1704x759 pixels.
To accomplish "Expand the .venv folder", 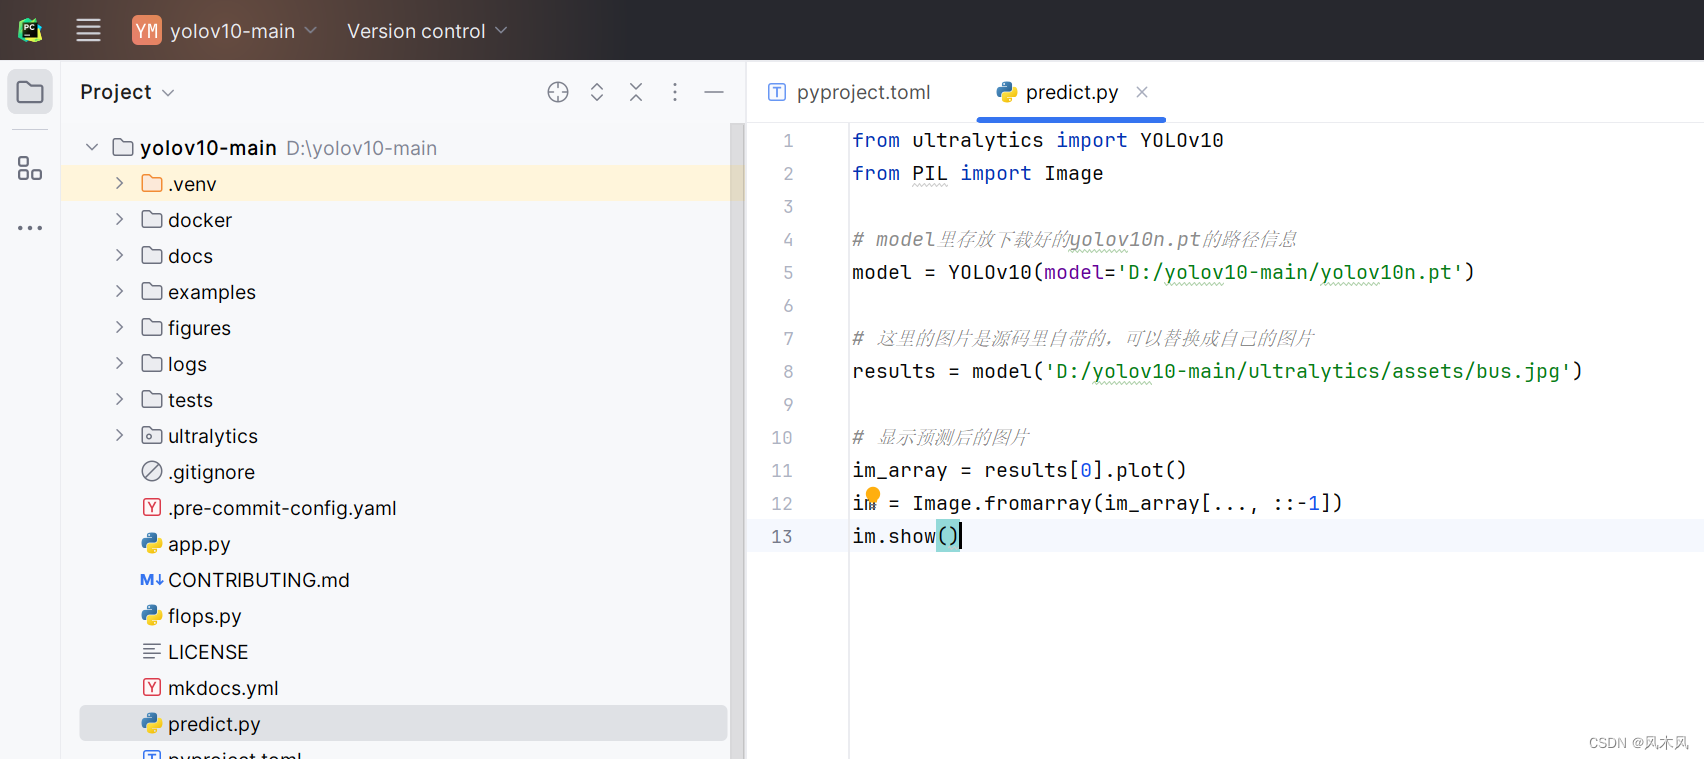I will [x=119, y=184].
